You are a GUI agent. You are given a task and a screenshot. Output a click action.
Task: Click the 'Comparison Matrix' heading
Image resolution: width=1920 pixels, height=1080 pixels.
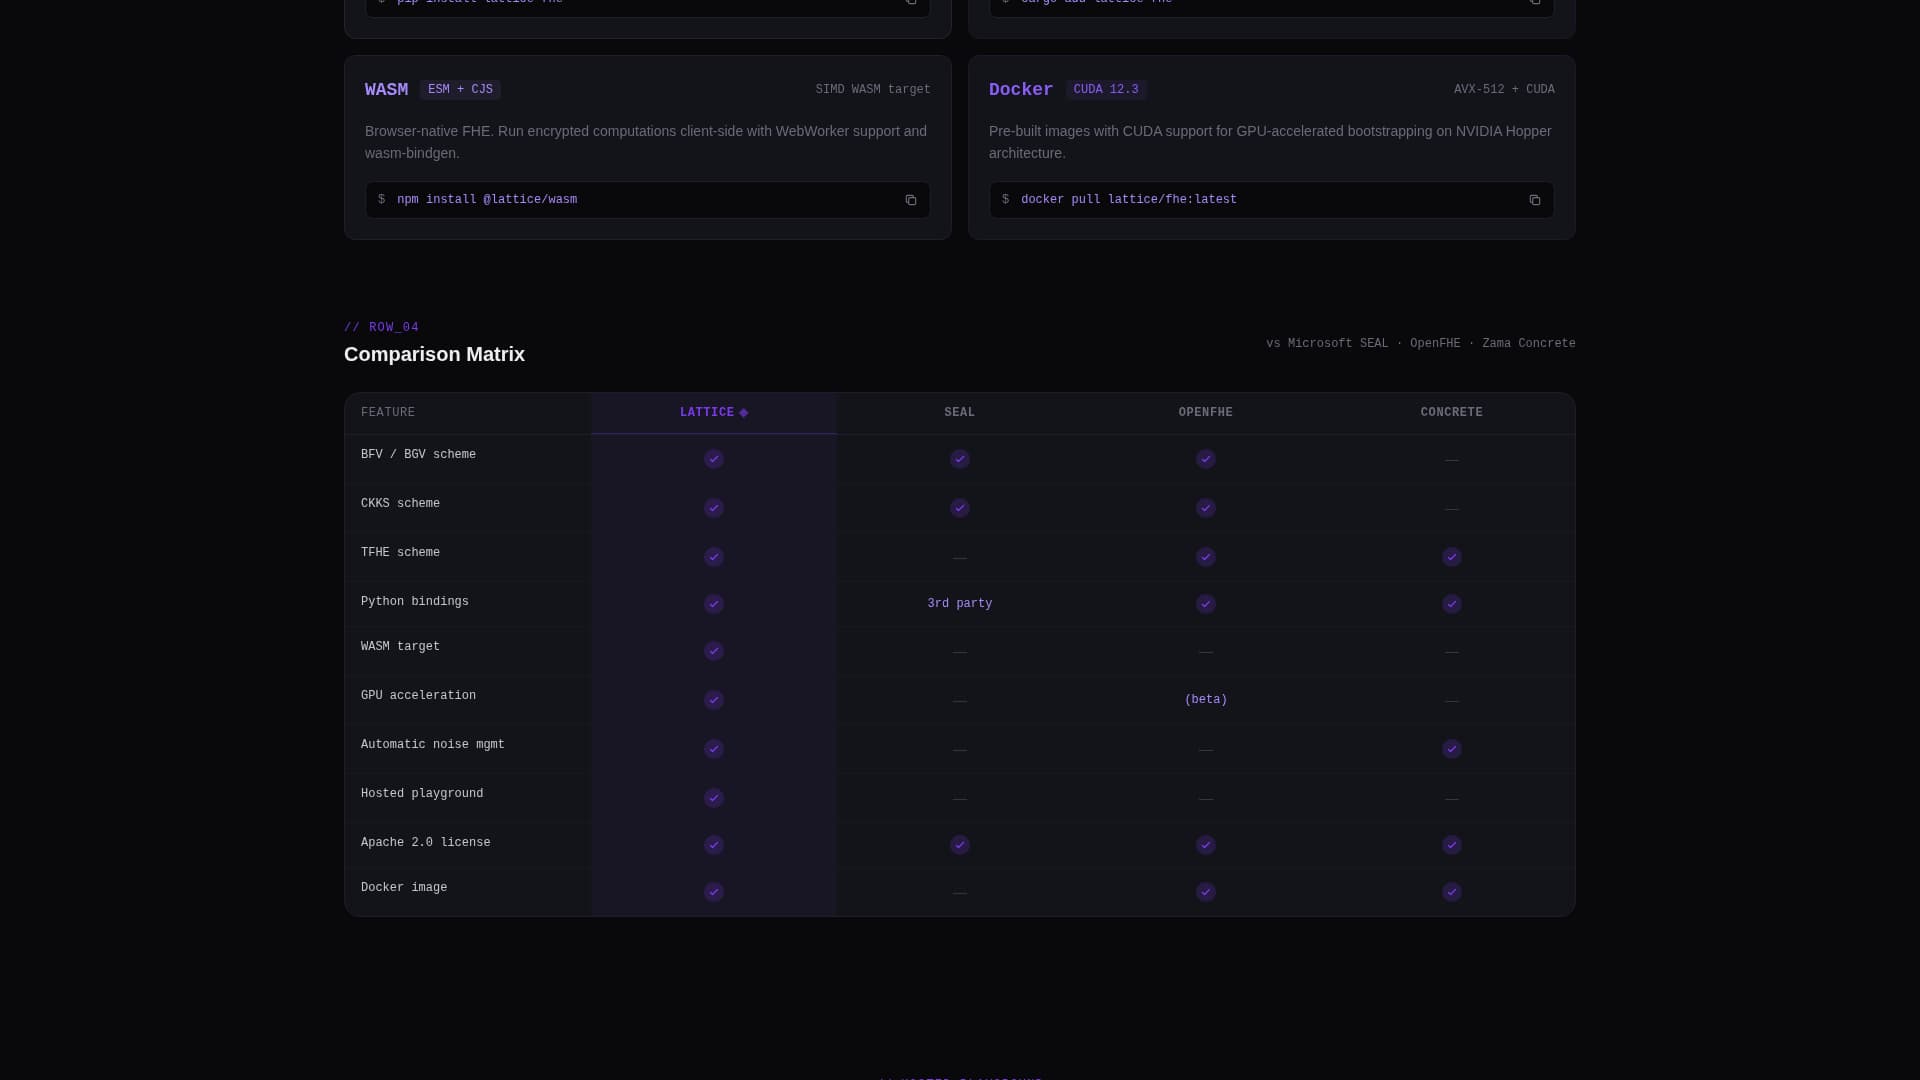[x=434, y=354]
